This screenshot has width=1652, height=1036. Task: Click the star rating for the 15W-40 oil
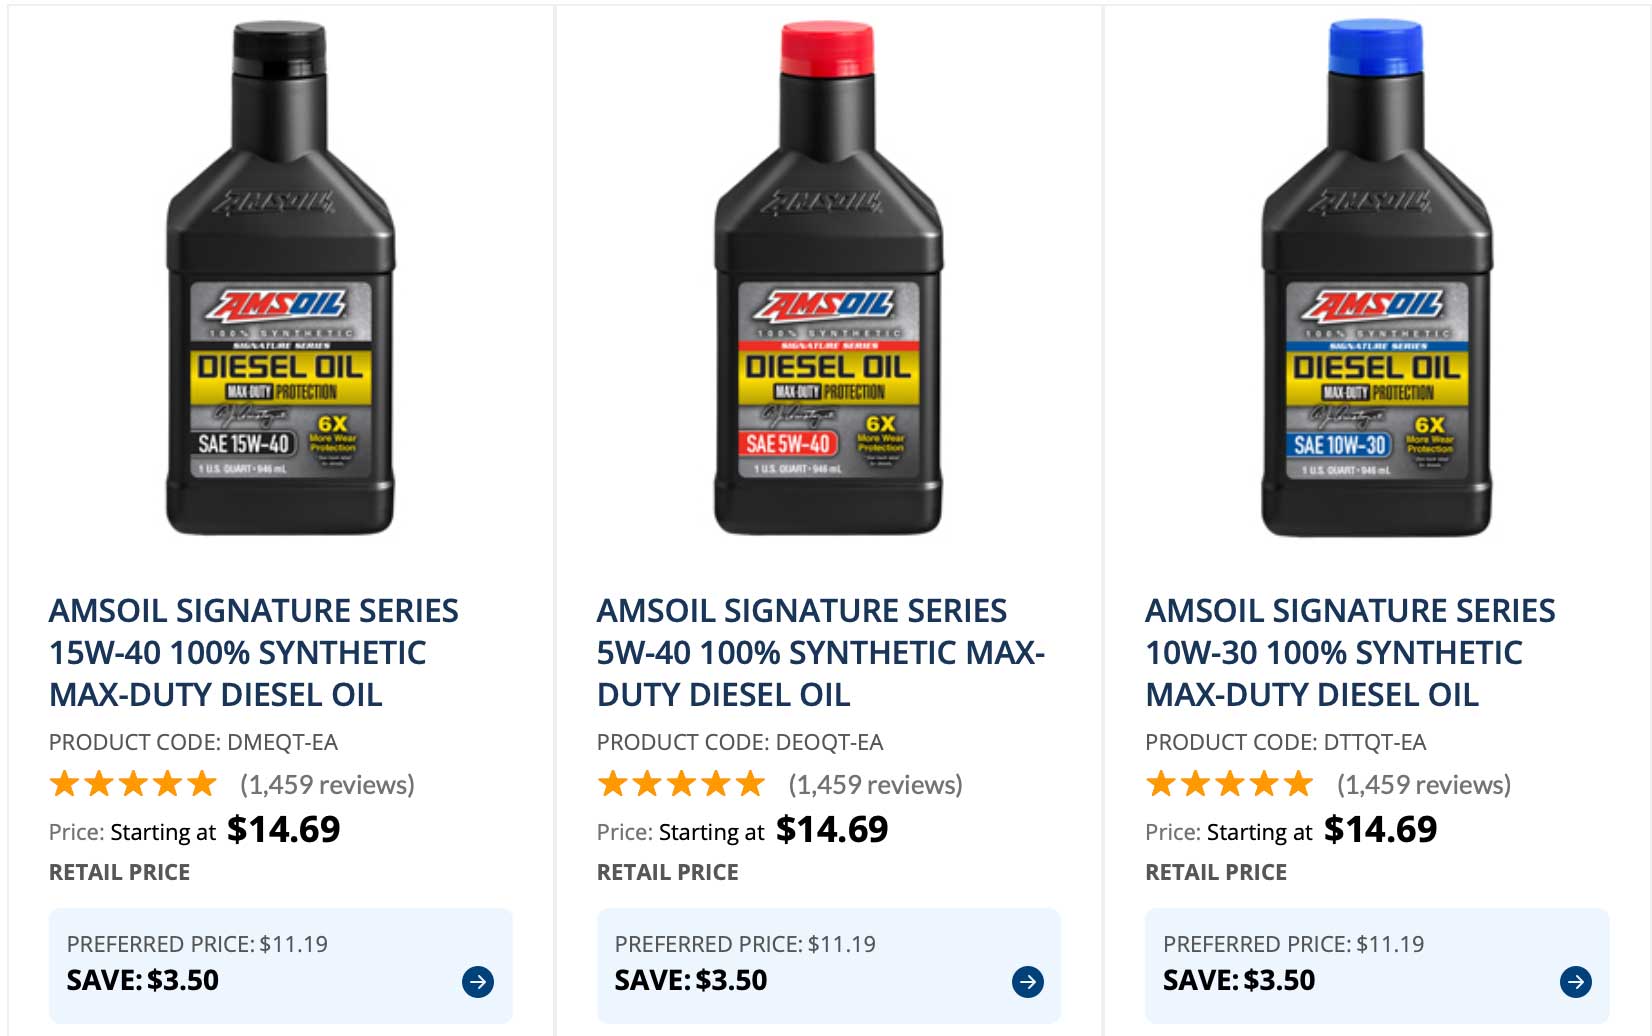[x=133, y=784]
